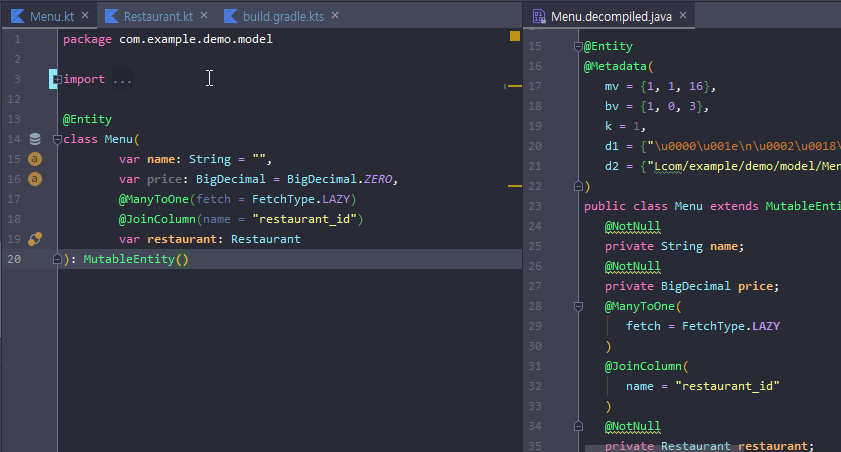Screen dimensions: 841x452
Task: Click the relationship gutter icon on line 19
Action: pyautogui.click(x=35, y=239)
